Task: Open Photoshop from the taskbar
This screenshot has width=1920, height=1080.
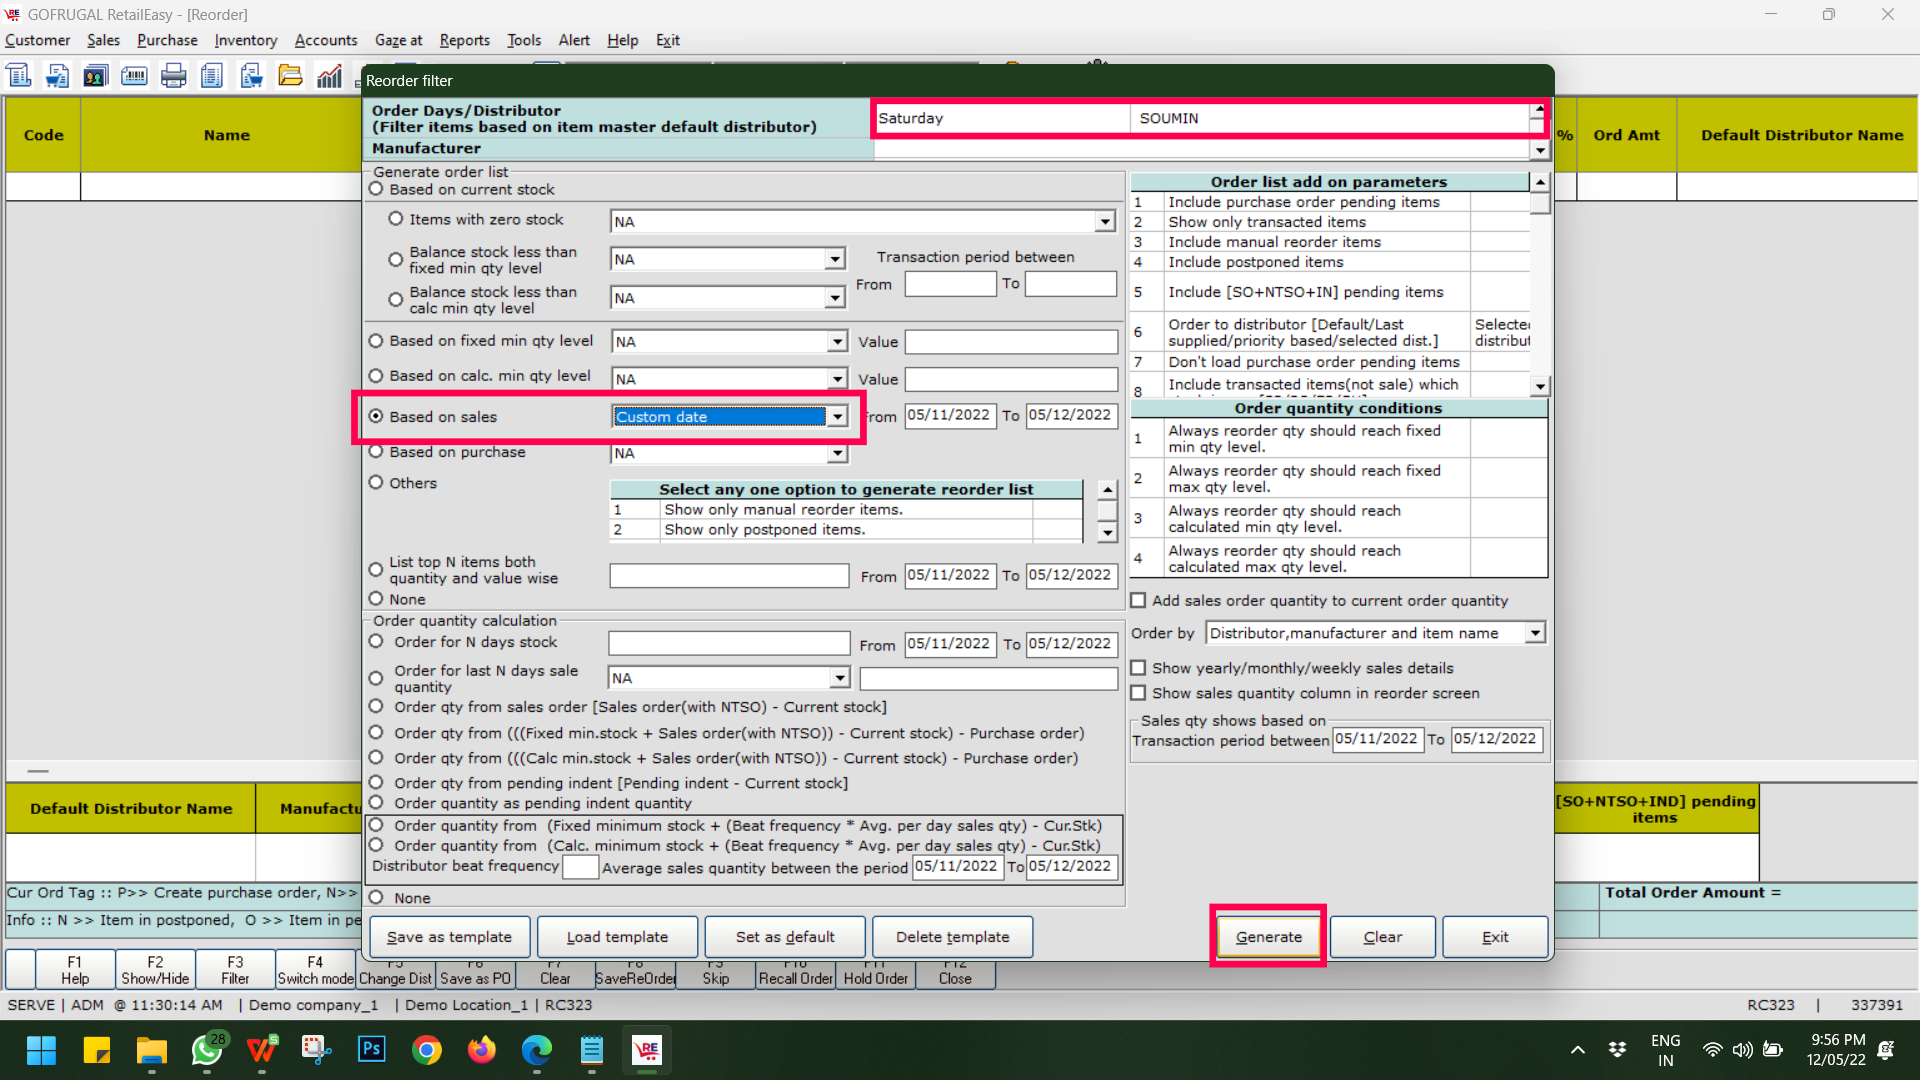Action: pyautogui.click(x=372, y=1050)
